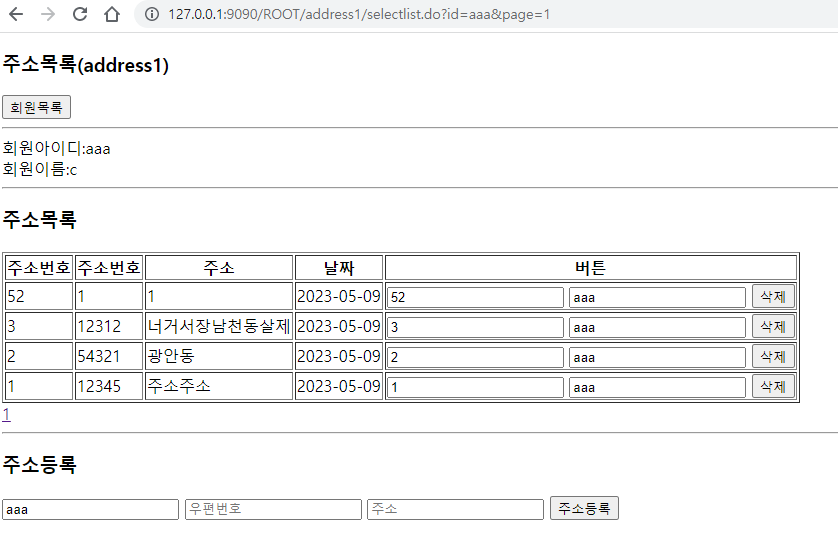Open the 회원목록 button

tap(36, 107)
